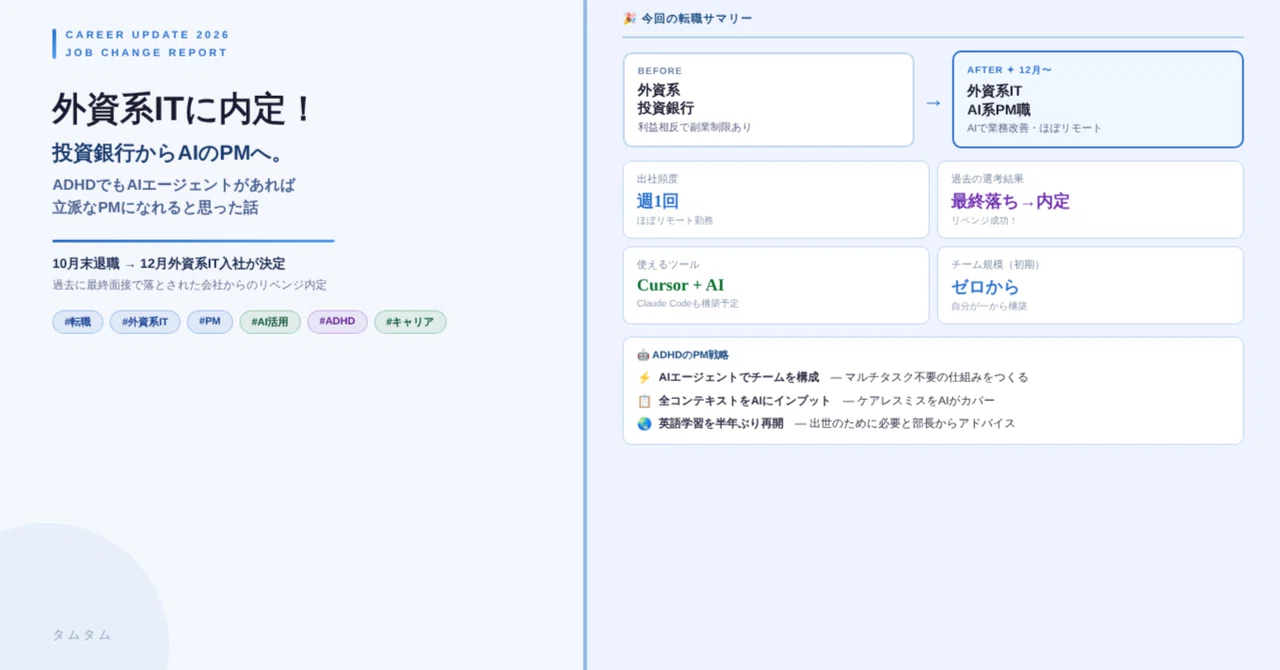Click the purple #ADHD tag

[x=337, y=322]
